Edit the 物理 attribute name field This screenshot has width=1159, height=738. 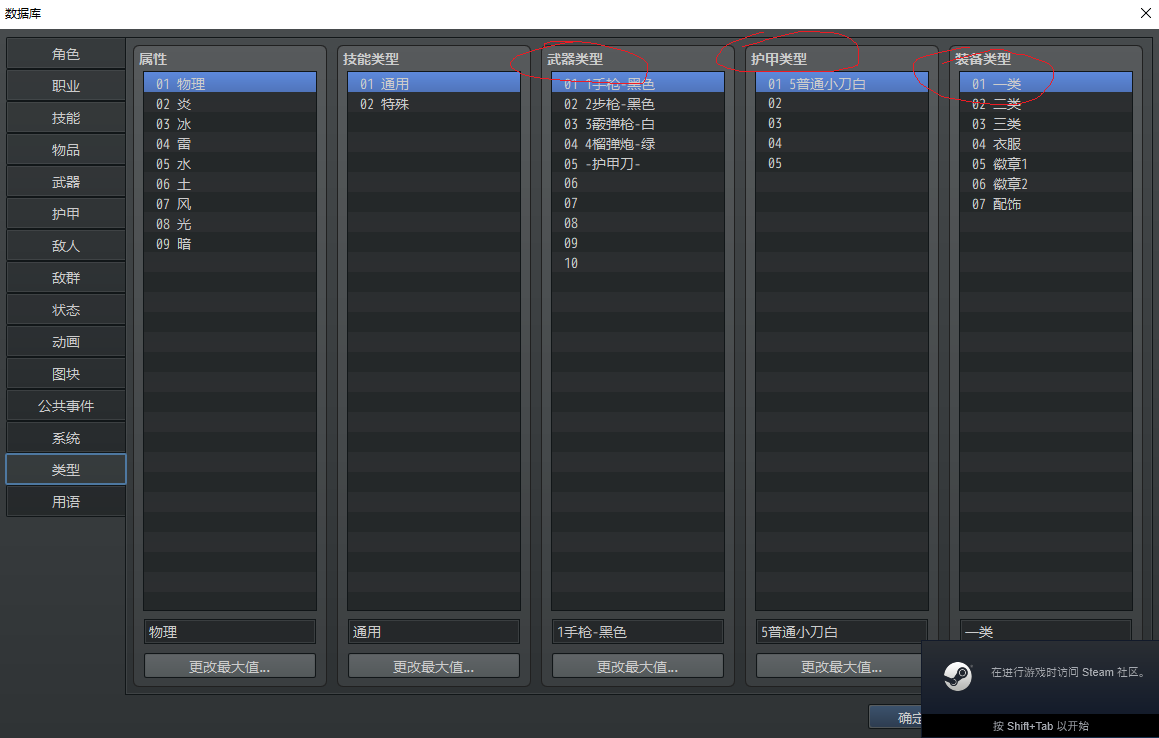coord(230,632)
